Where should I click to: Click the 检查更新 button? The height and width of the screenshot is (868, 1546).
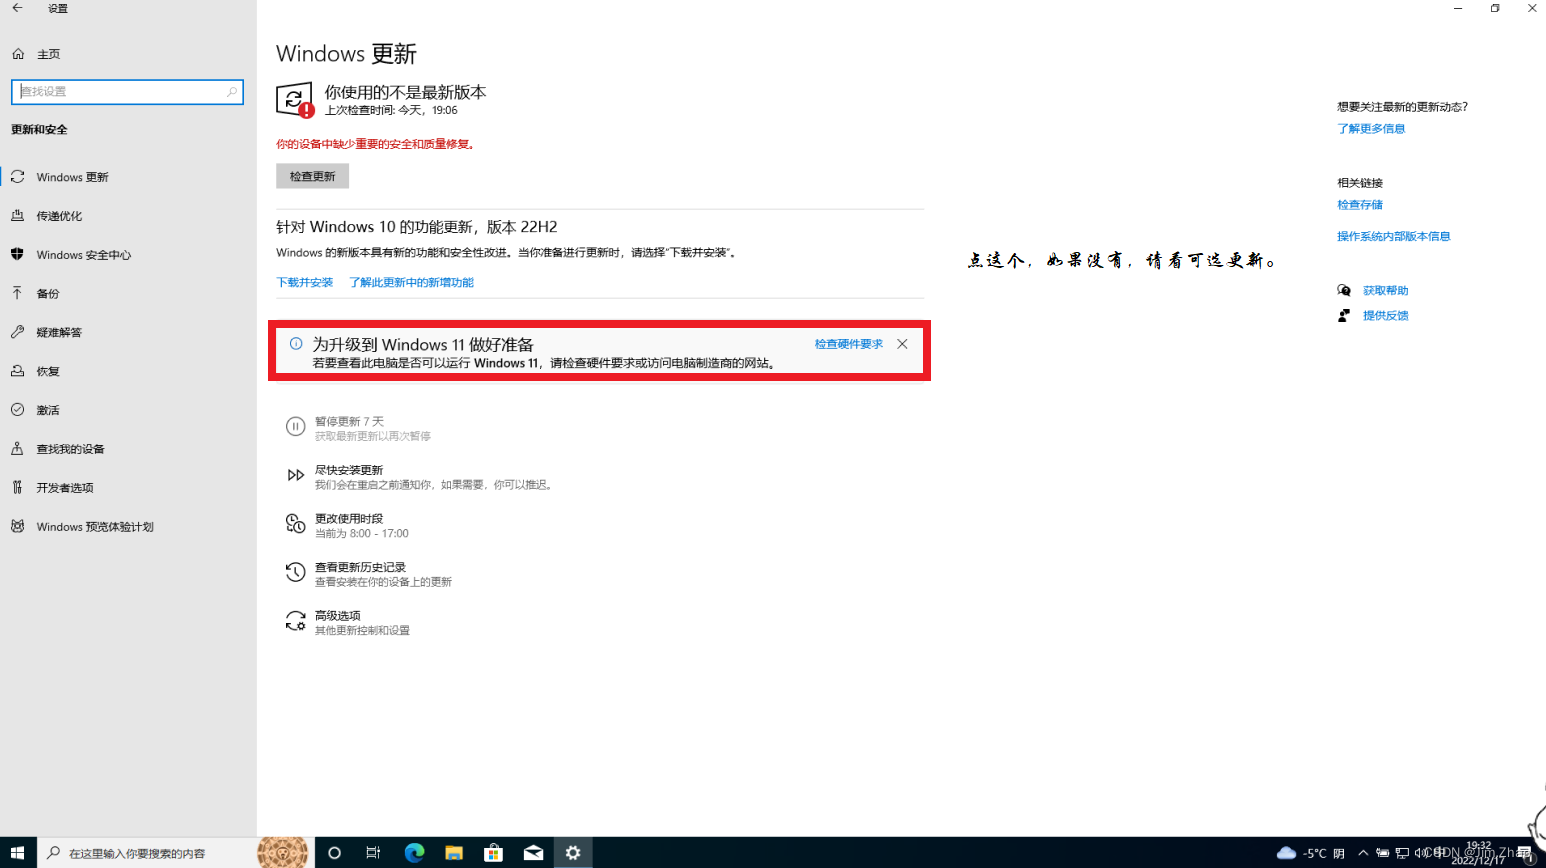pyautogui.click(x=312, y=176)
